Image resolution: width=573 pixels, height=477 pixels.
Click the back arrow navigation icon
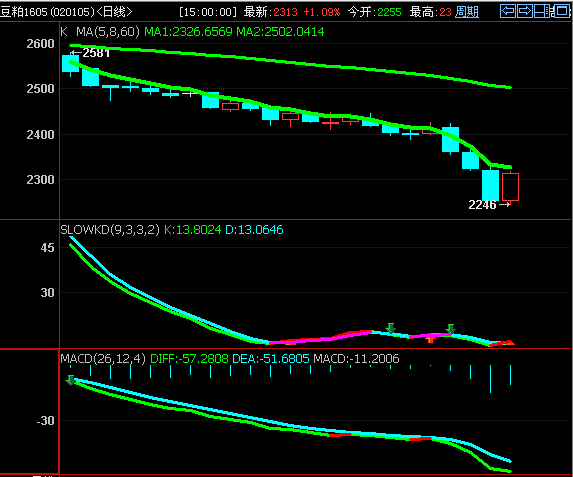pyautogui.click(x=508, y=11)
